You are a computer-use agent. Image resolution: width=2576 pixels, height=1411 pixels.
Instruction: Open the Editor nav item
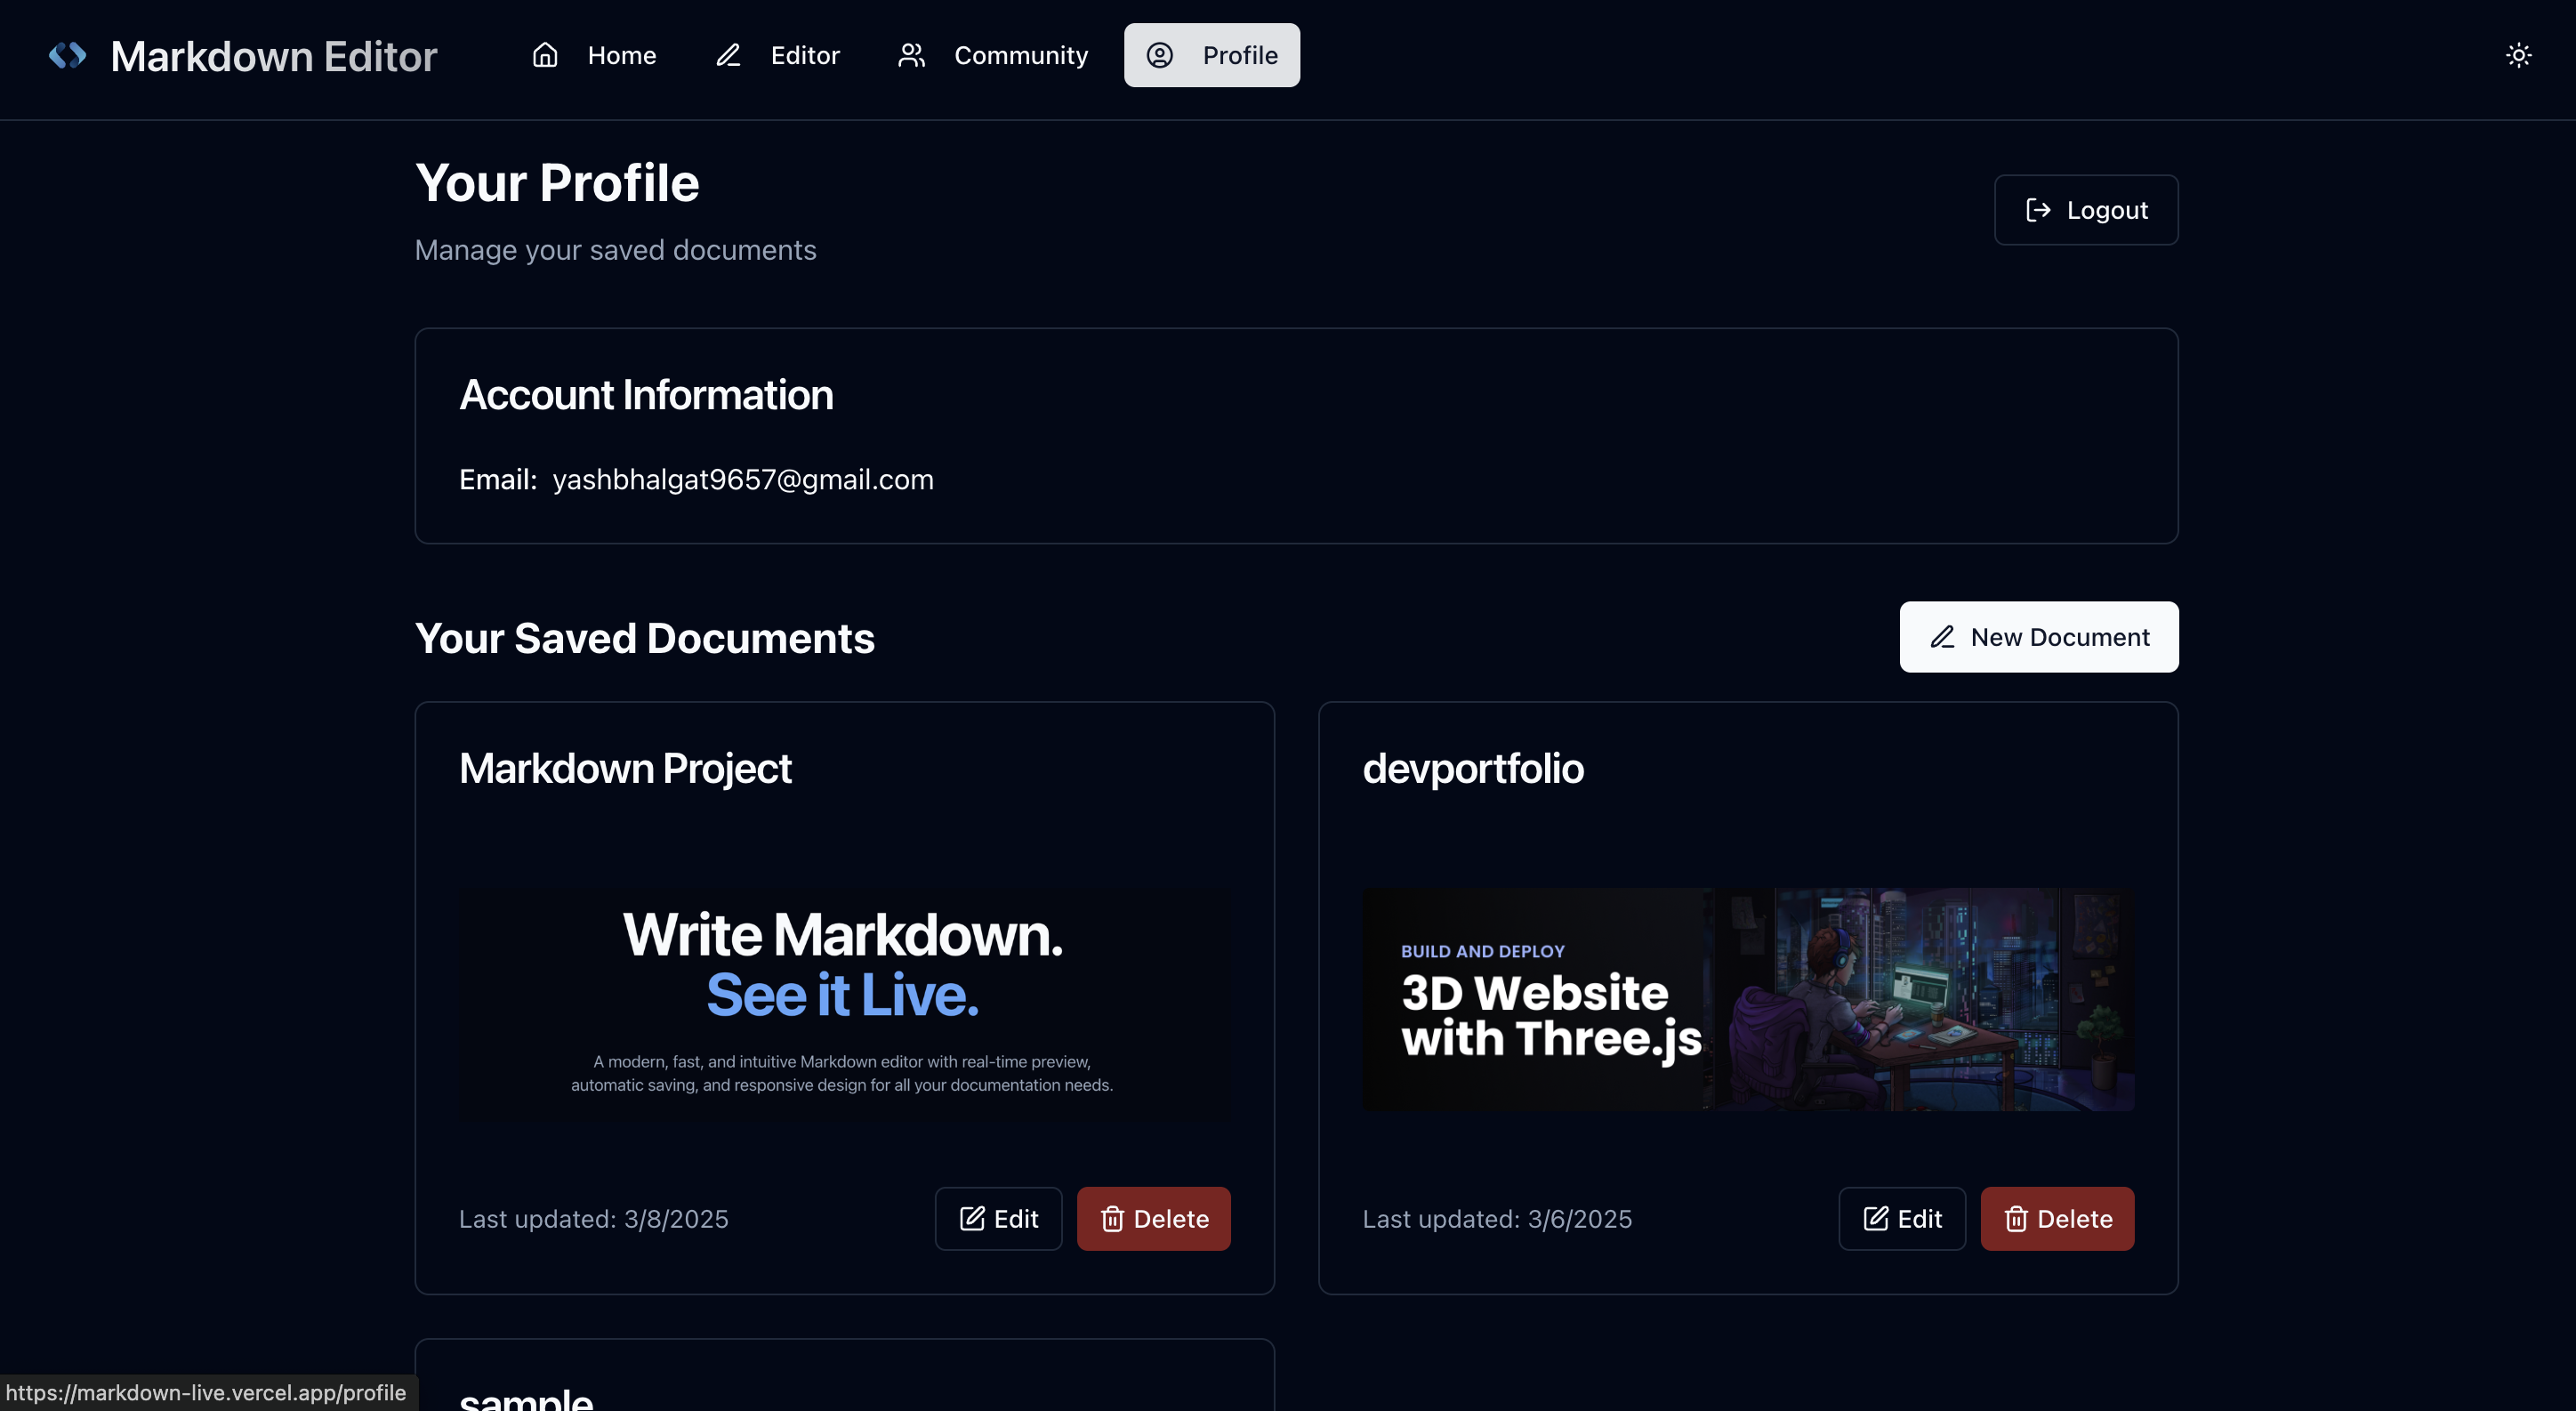778,55
